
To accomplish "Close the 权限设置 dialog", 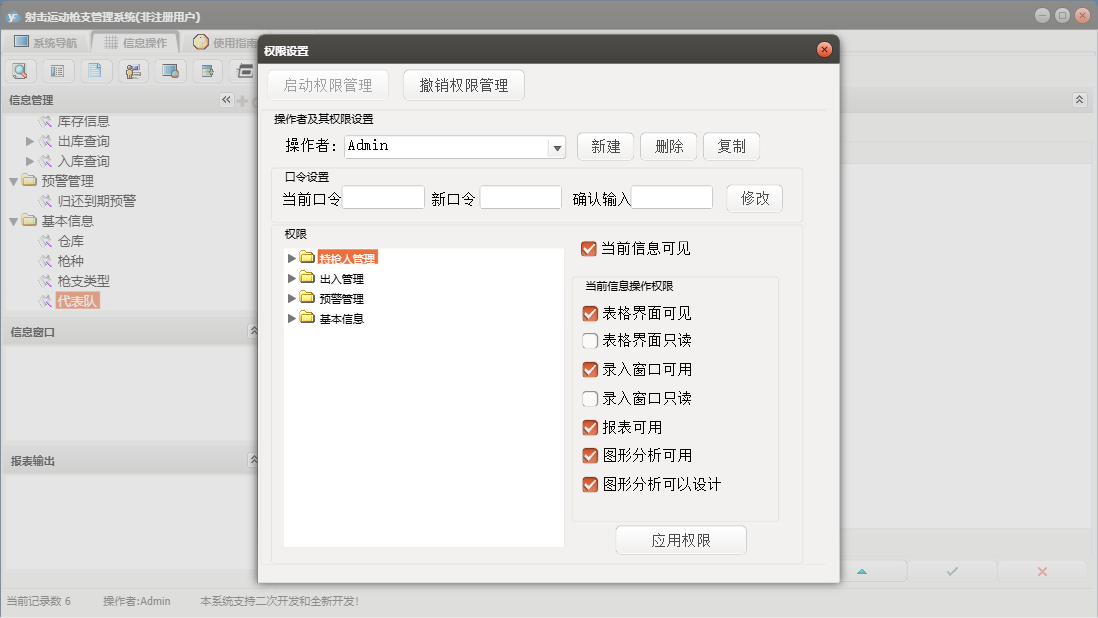I will pyautogui.click(x=824, y=50).
